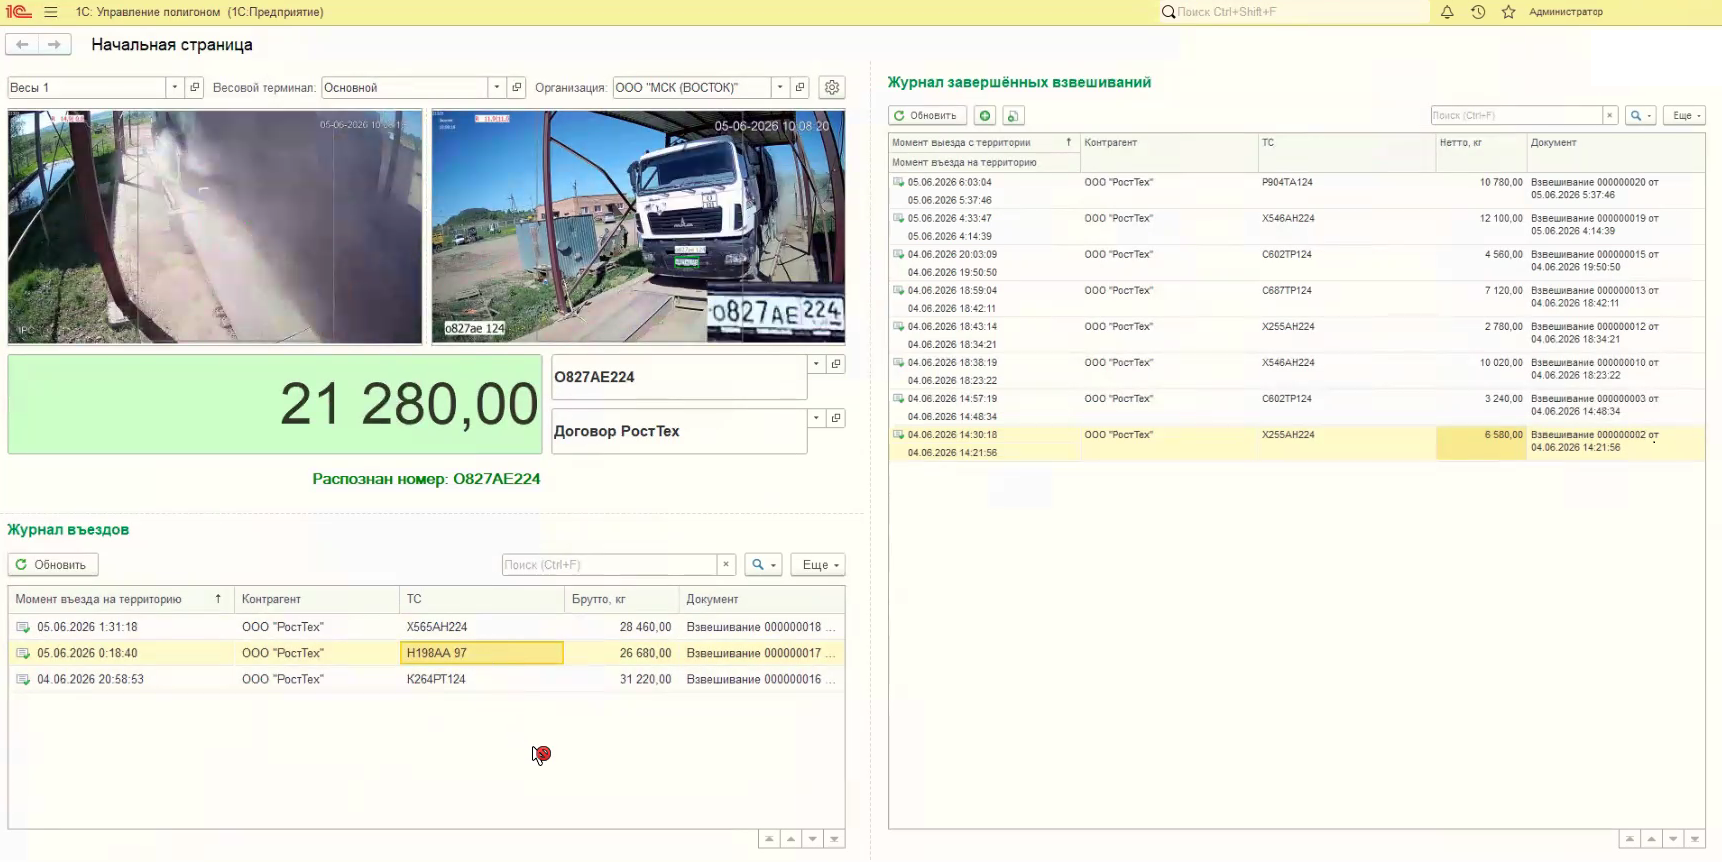Select completed weighing row Р904ТА124
The height and width of the screenshot is (862, 1722).
coord(1296,191)
